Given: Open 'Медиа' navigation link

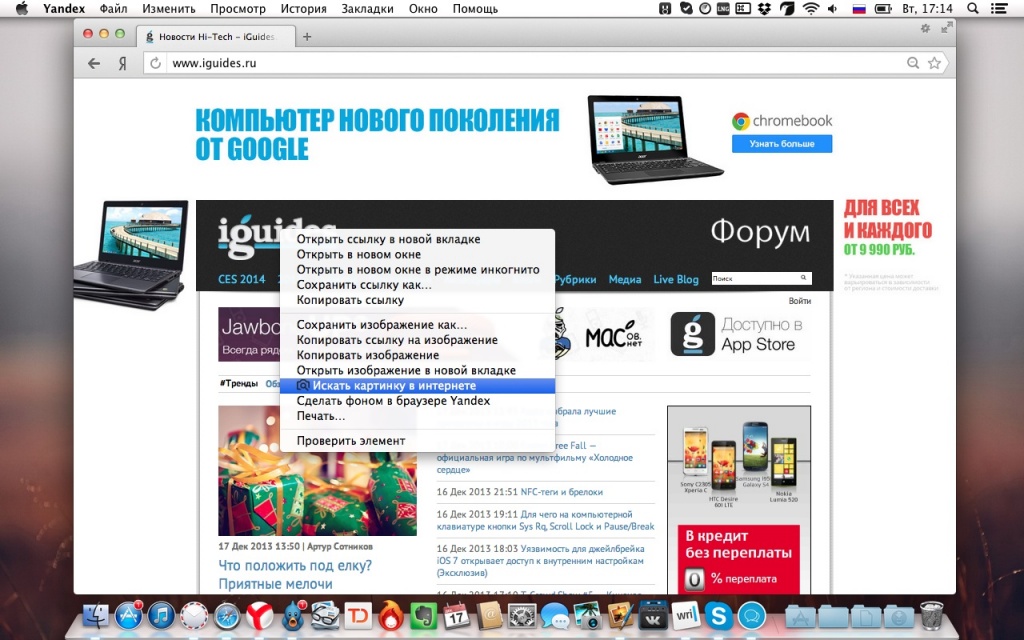Looking at the screenshot, I should [625, 279].
